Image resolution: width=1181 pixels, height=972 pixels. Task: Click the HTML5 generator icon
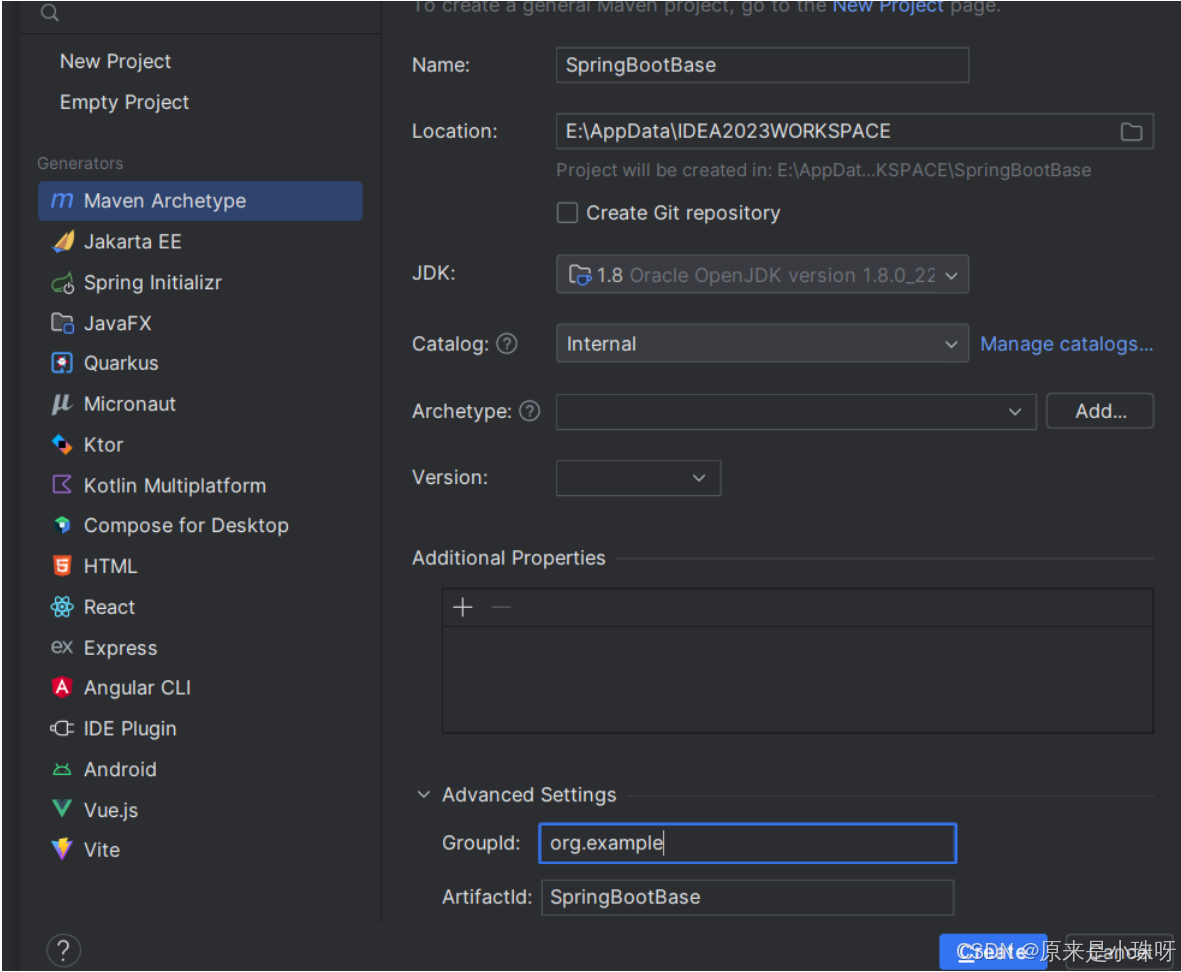coord(62,565)
